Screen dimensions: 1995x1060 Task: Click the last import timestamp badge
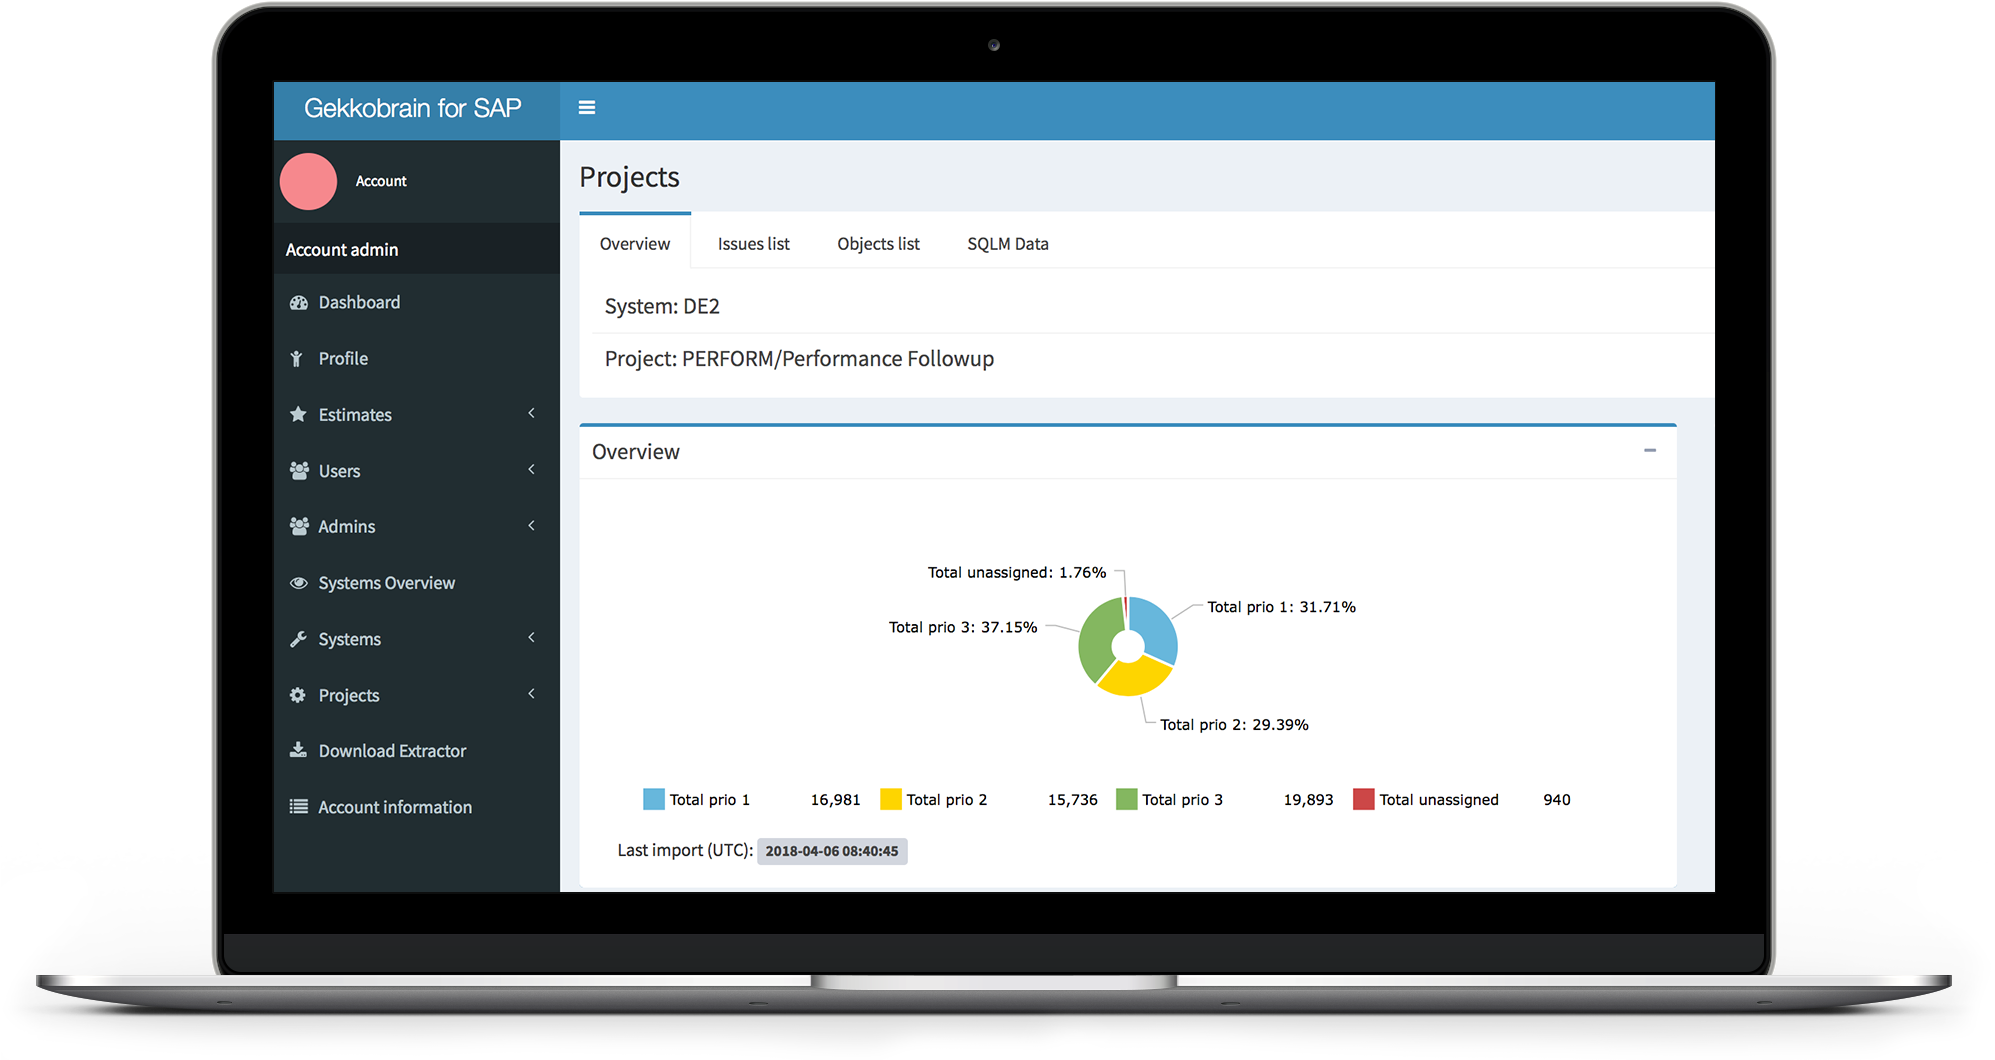(x=832, y=851)
